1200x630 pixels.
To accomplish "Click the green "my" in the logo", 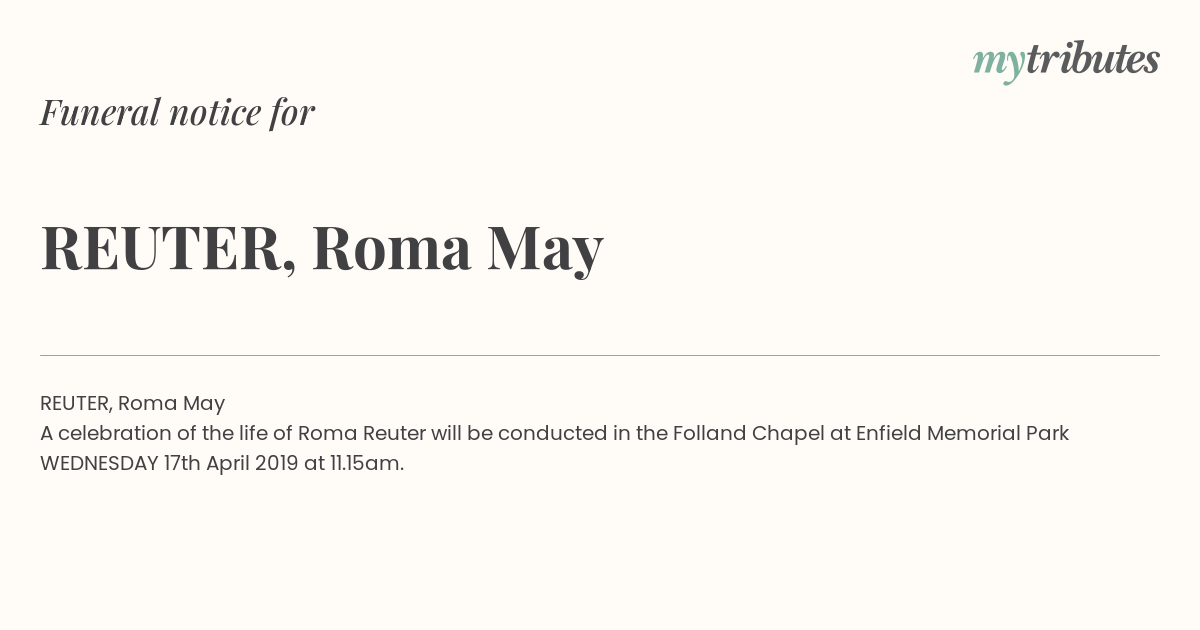I will tap(998, 66).
